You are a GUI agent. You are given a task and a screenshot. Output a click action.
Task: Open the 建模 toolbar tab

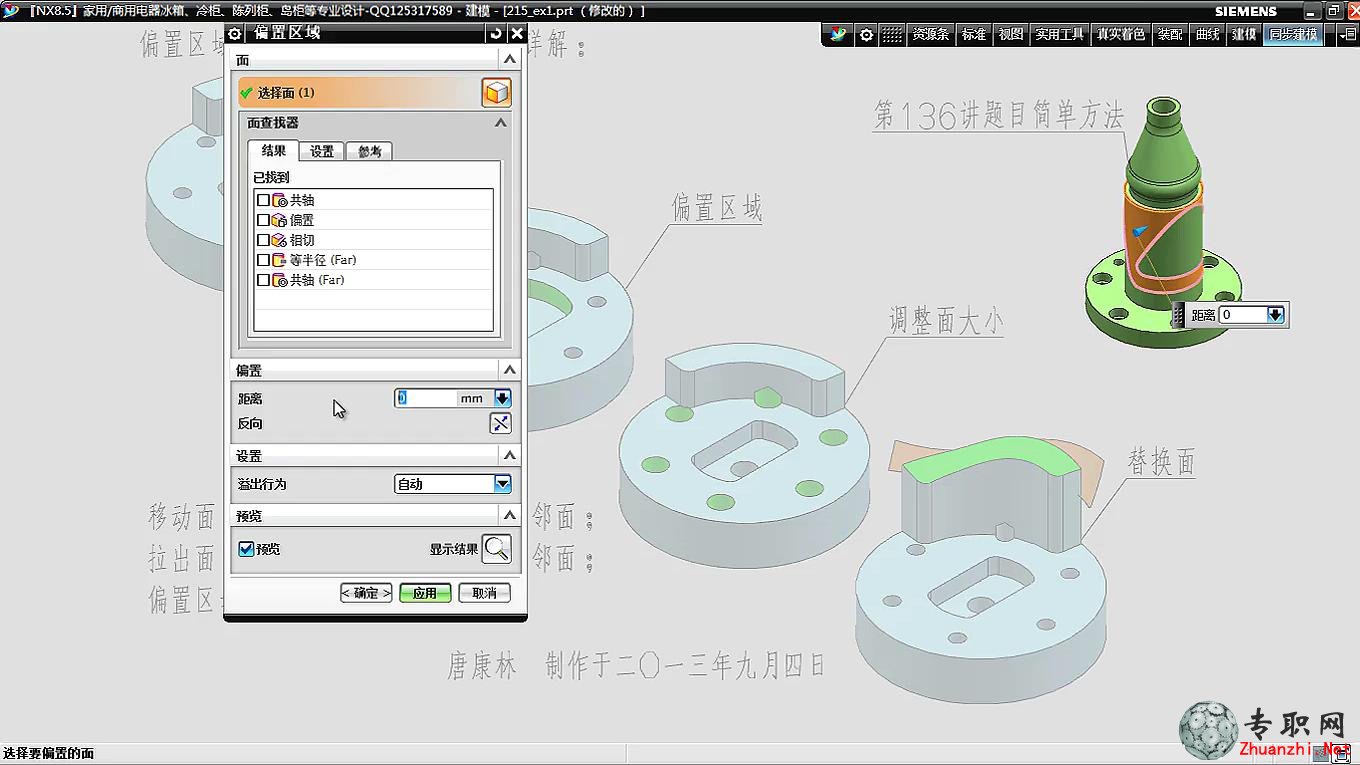[x=1244, y=34]
